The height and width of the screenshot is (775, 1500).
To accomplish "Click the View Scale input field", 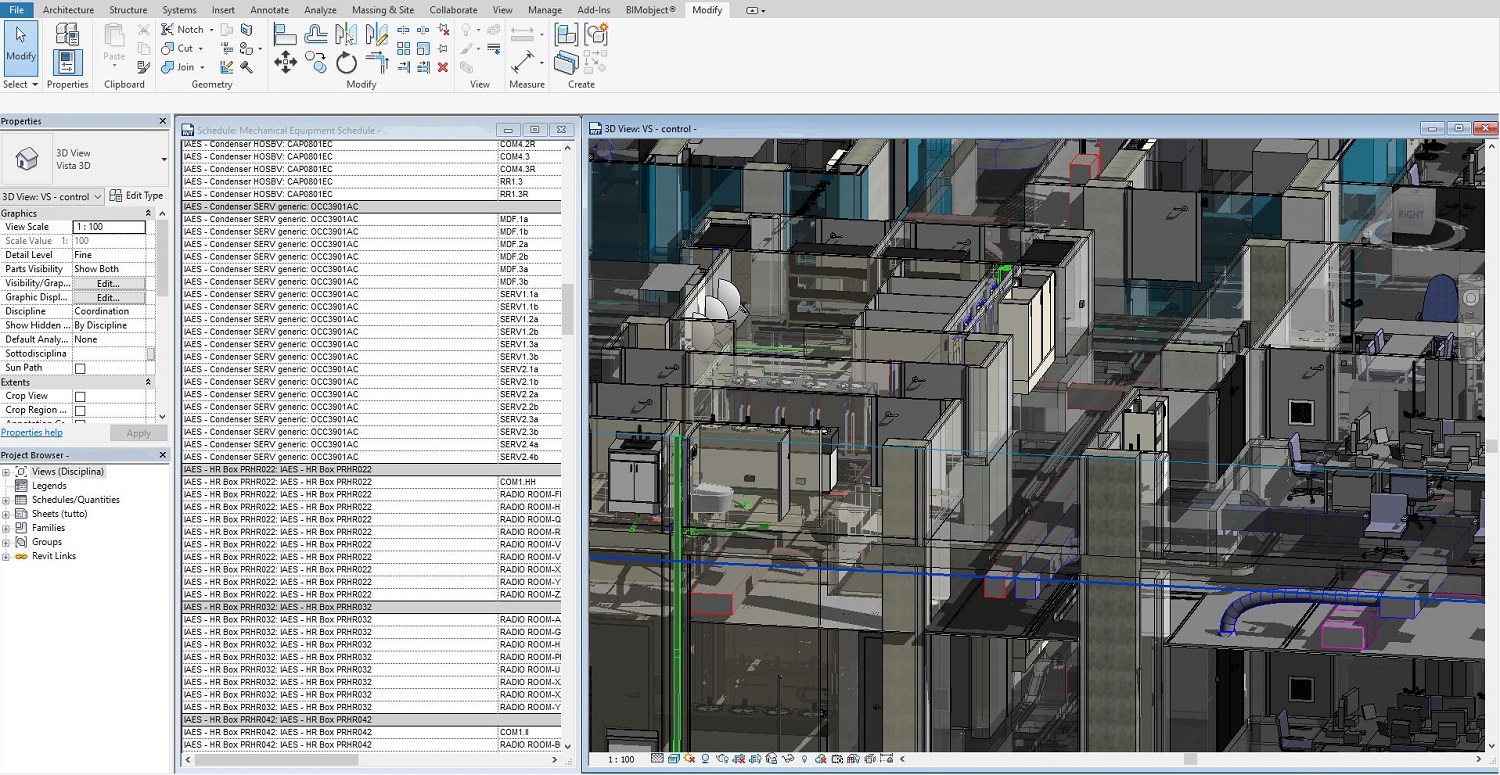I will point(109,227).
